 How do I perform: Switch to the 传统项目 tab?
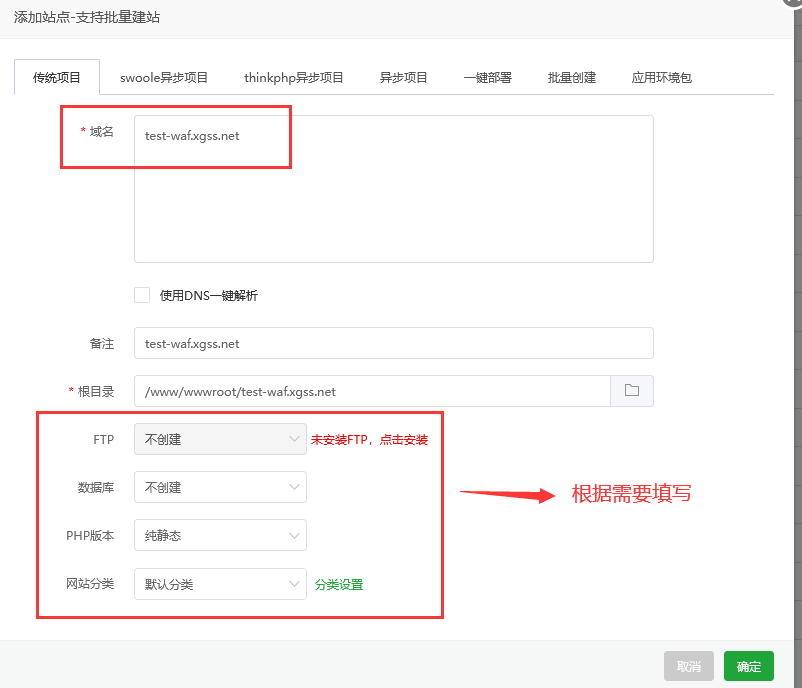57,77
